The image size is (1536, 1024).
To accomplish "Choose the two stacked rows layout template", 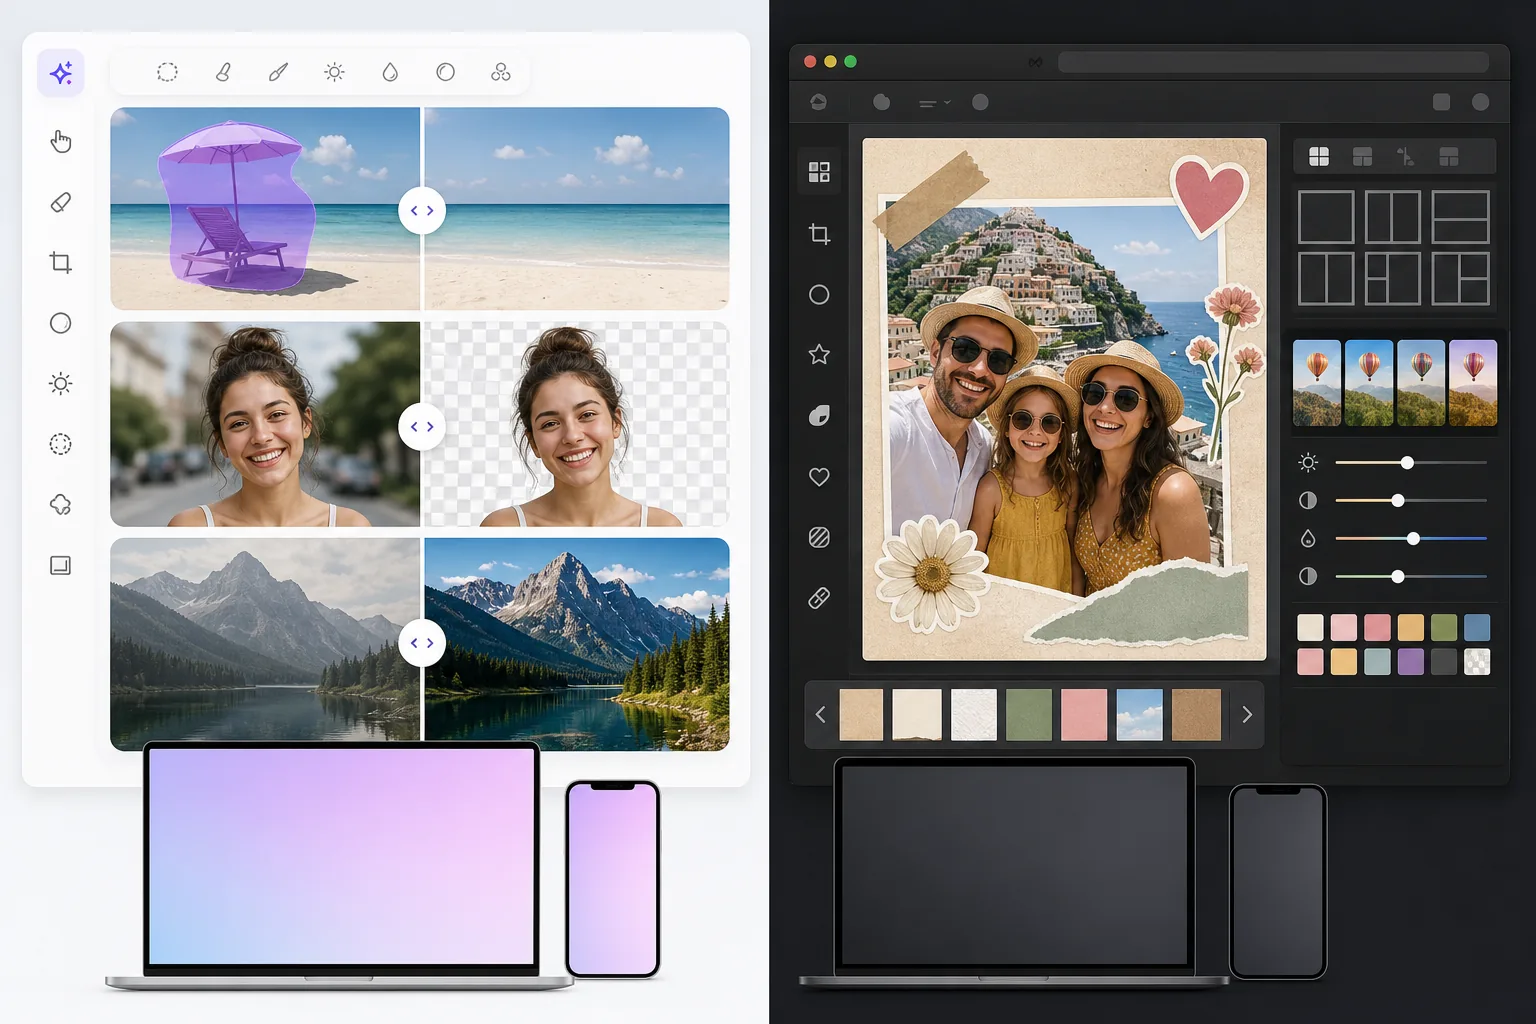I will coord(1460,217).
